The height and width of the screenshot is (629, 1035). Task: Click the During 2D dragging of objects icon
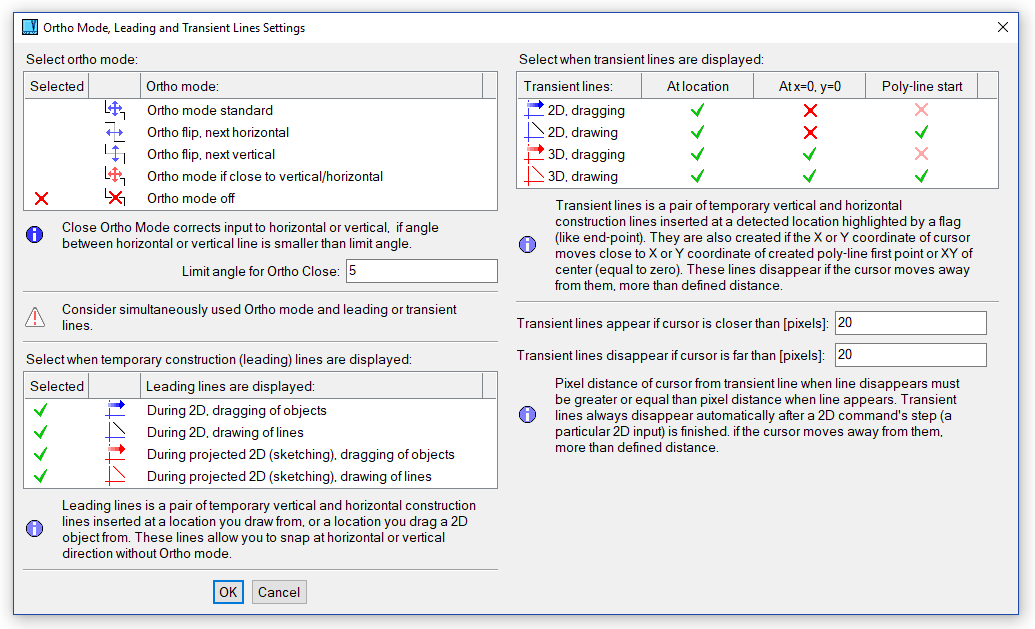click(x=115, y=410)
